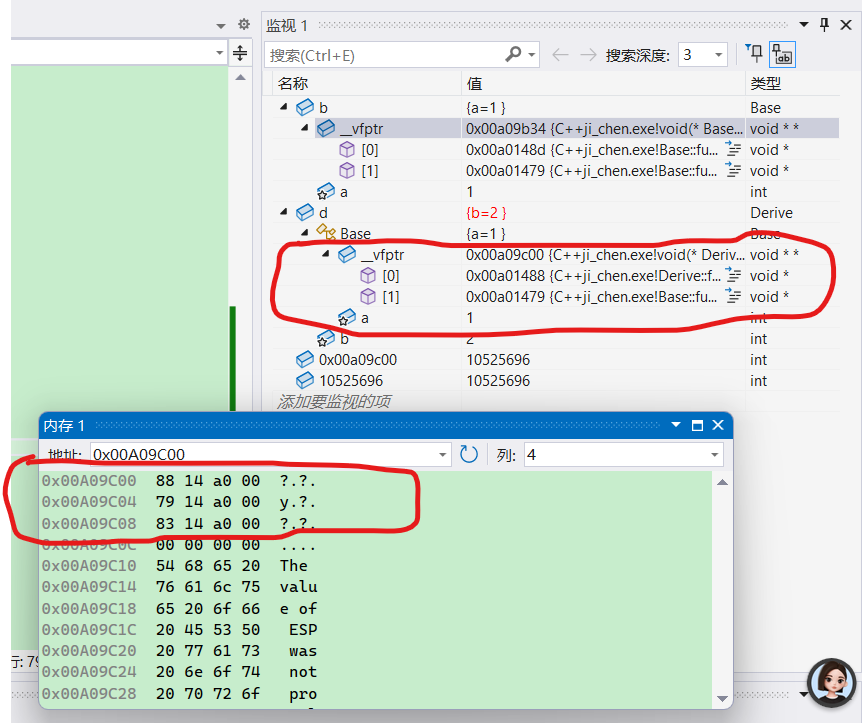This screenshot has height=723, width=862.
Task: Select the cube icon of variable d
Action: [305, 212]
